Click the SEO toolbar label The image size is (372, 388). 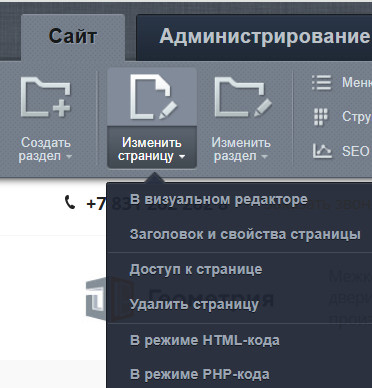pos(355,151)
